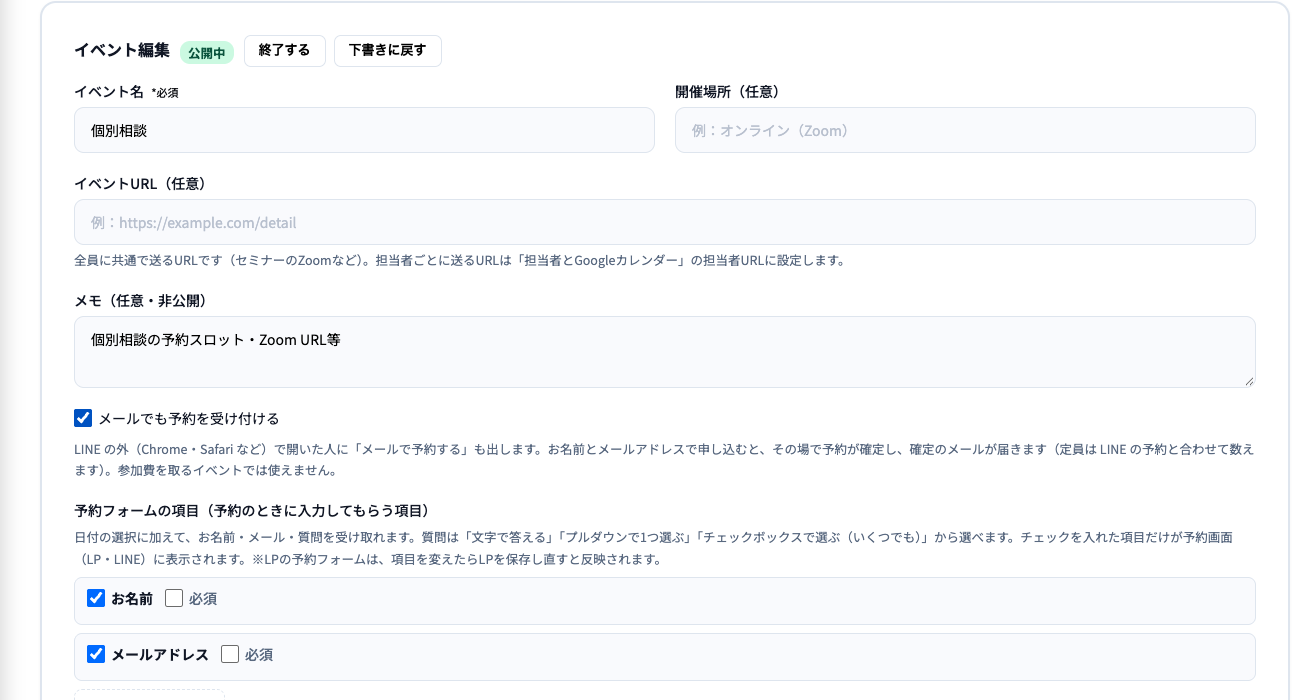This screenshot has height=700, width=1305.
Task: Click the 全員に共通で送るURLです help text
Action: (460, 261)
